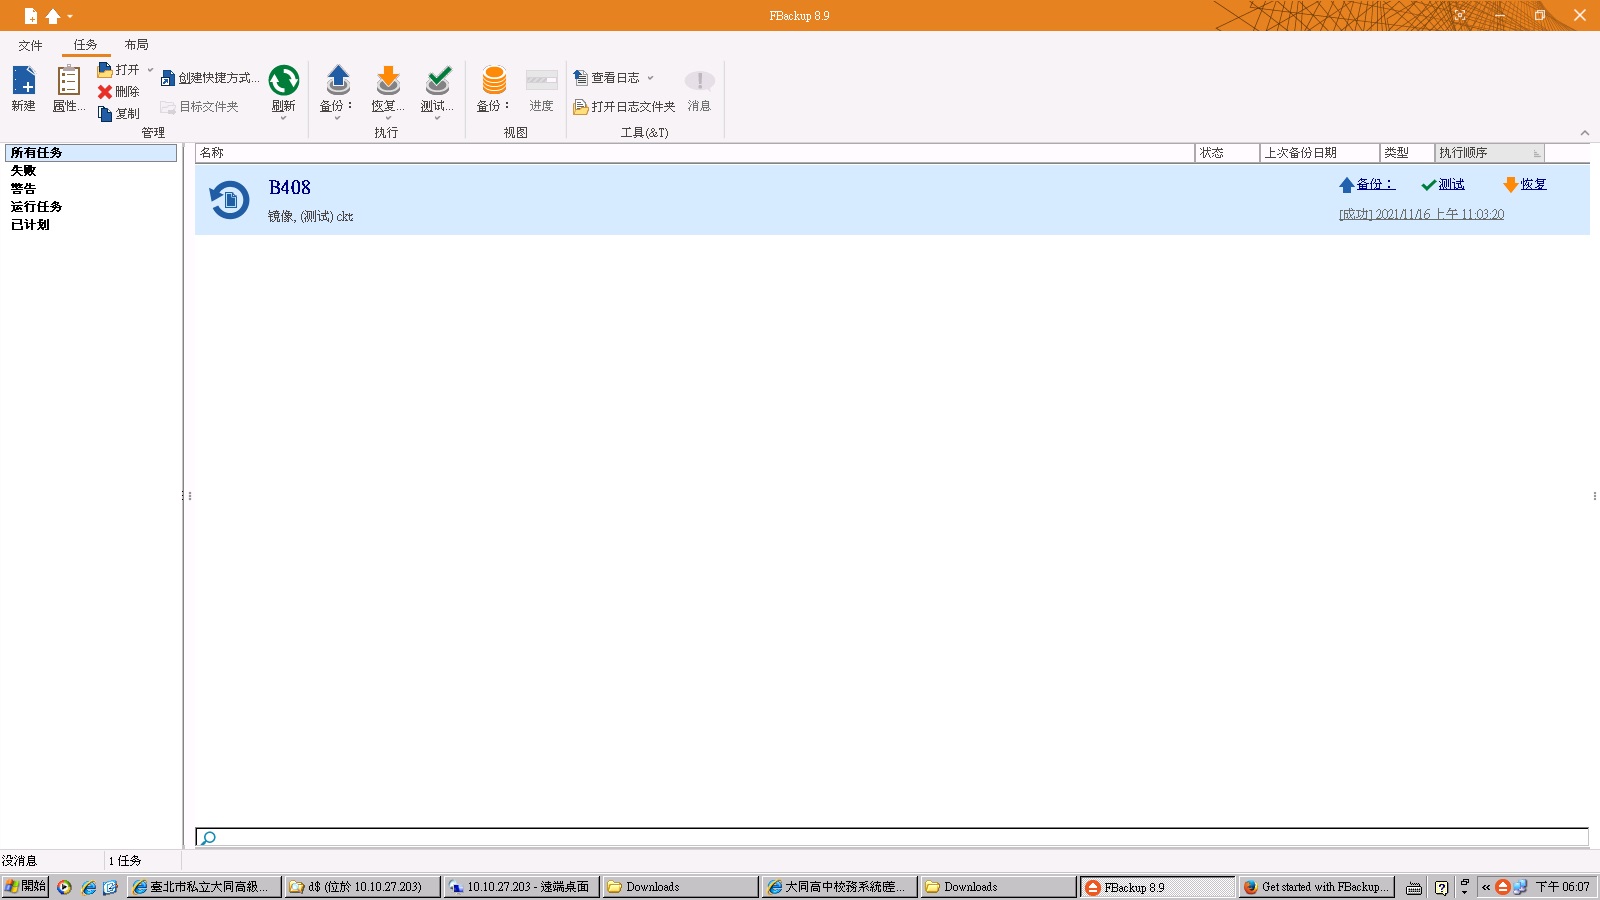Click in the search field at bottom
The height and width of the screenshot is (900, 1600).
pos(892,838)
